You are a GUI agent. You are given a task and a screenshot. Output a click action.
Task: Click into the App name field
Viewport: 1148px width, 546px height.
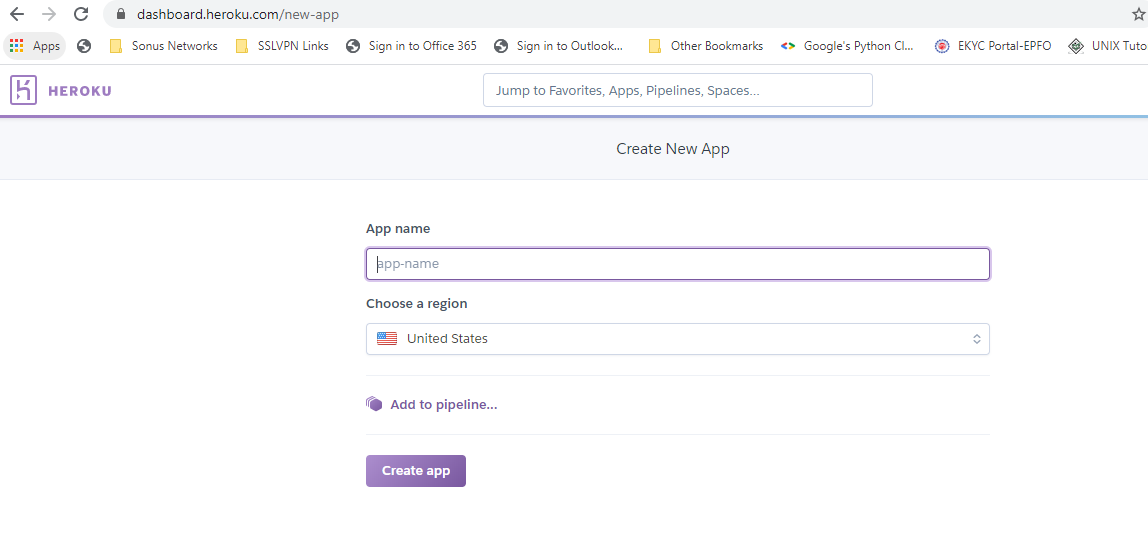(x=678, y=264)
